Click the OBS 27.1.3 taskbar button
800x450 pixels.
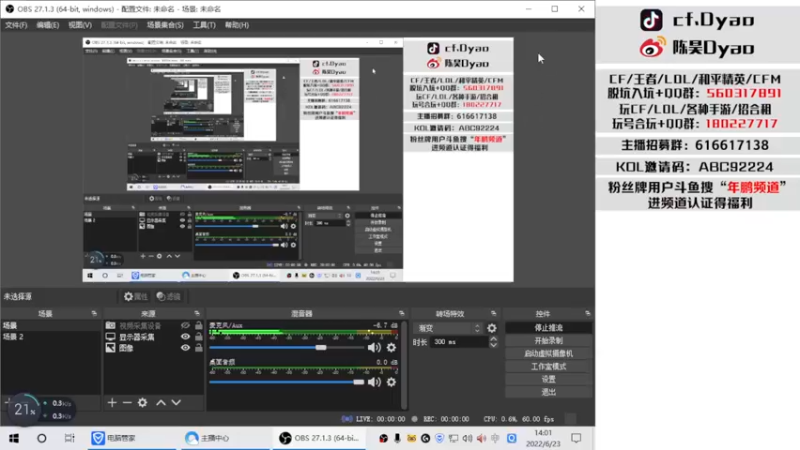coord(320,438)
